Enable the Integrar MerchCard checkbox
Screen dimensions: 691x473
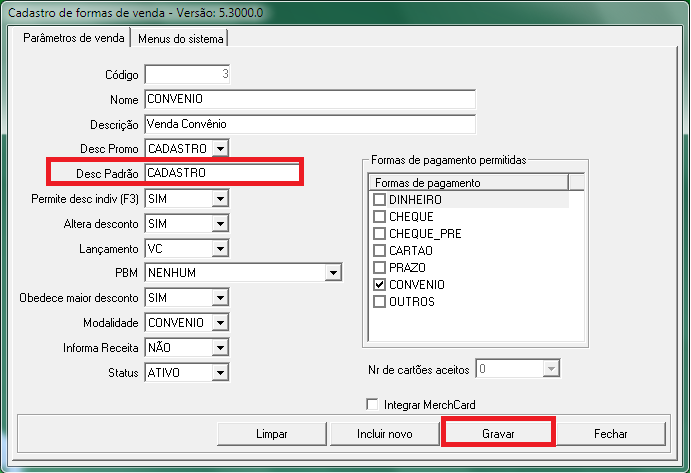point(374,405)
